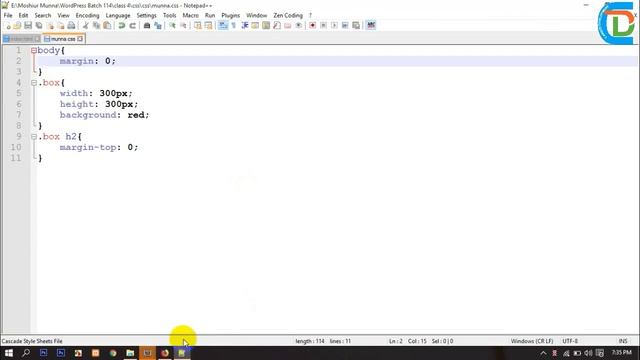Open the Edit menu
The image size is (640, 360).
[23, 16]
